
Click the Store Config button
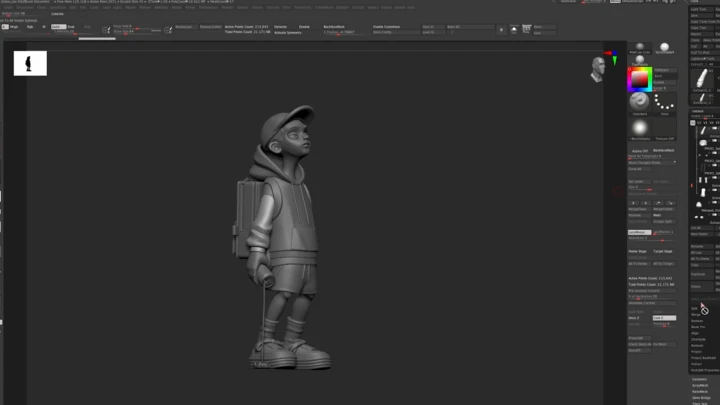click(x=395, y=32)
